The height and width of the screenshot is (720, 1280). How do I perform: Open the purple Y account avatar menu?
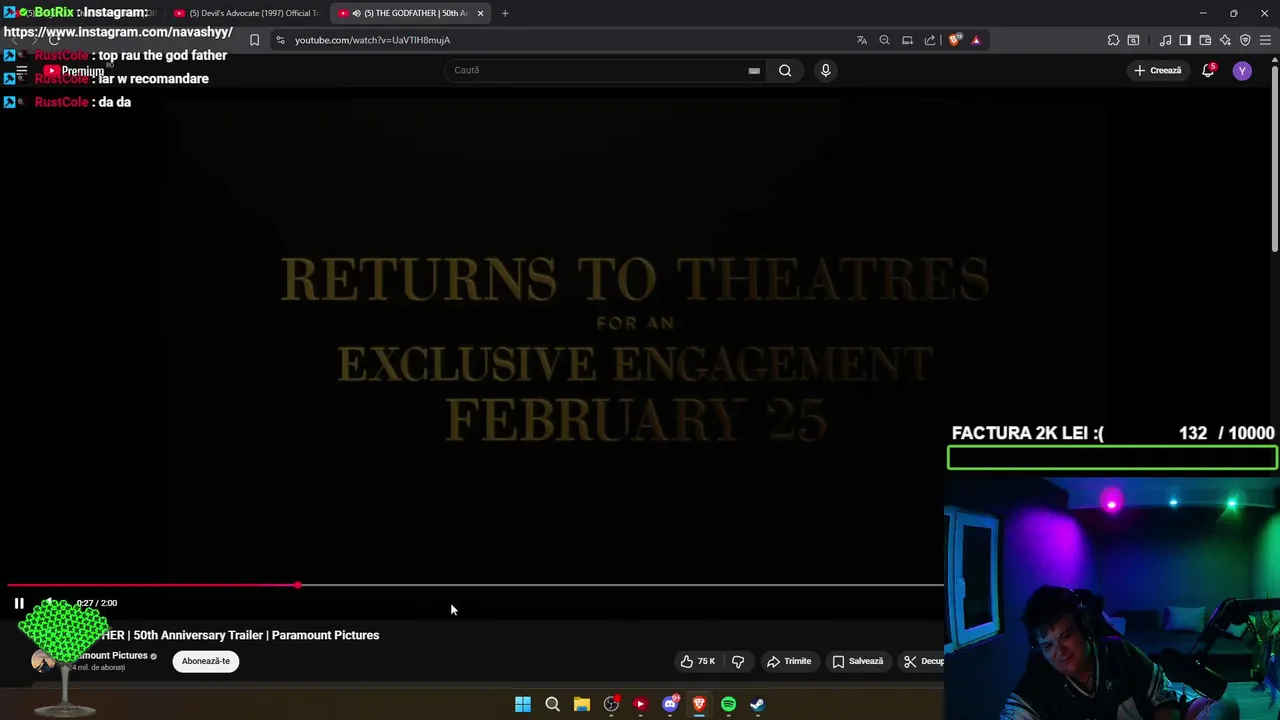[x=1242, y=71]
